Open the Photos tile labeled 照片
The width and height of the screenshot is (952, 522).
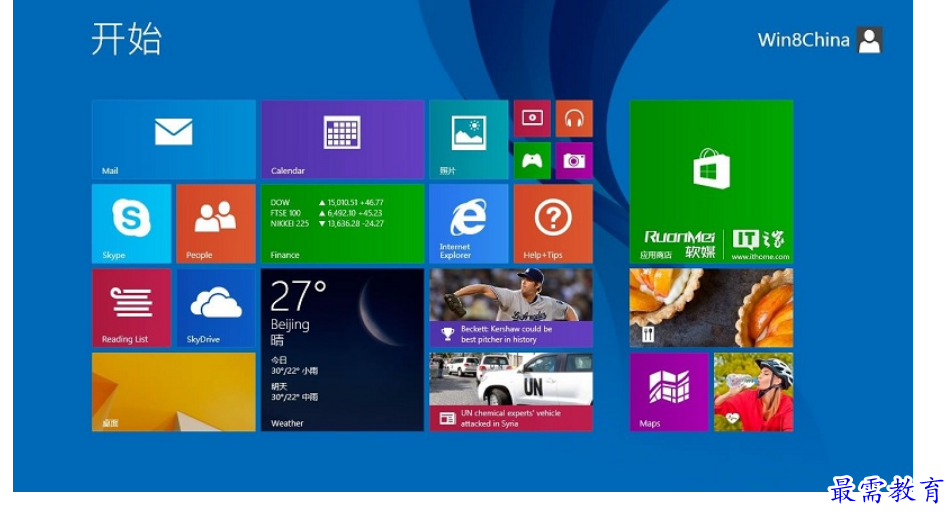pyautogui.click(x=469, y=140)
